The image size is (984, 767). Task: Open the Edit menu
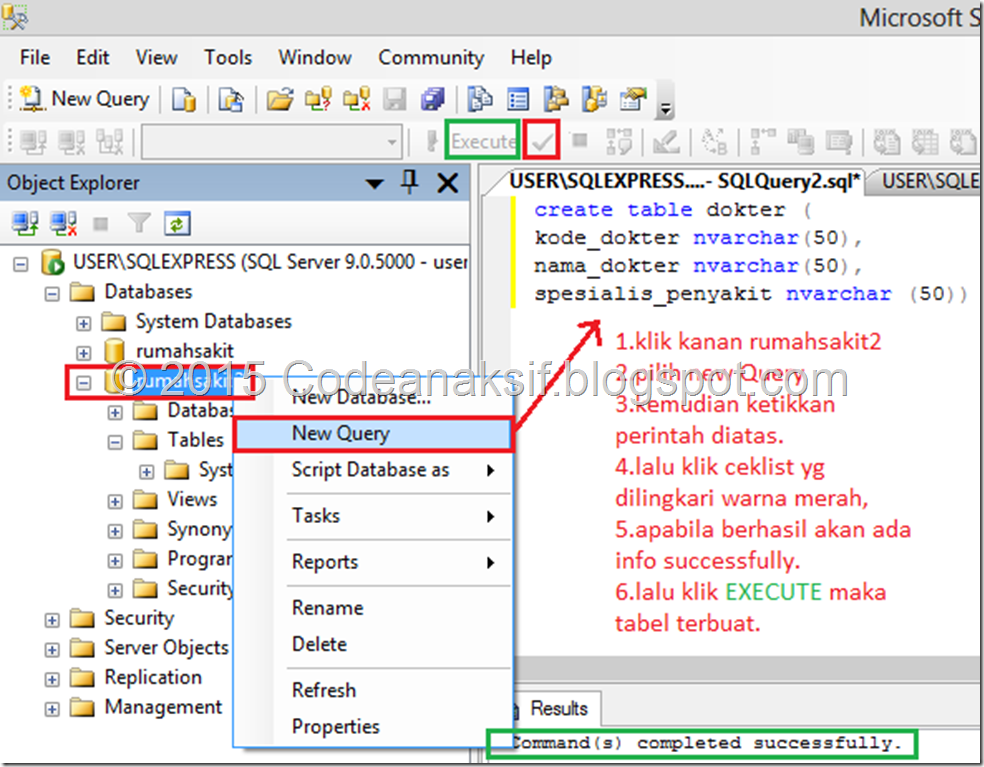click(x=92, y=57)
